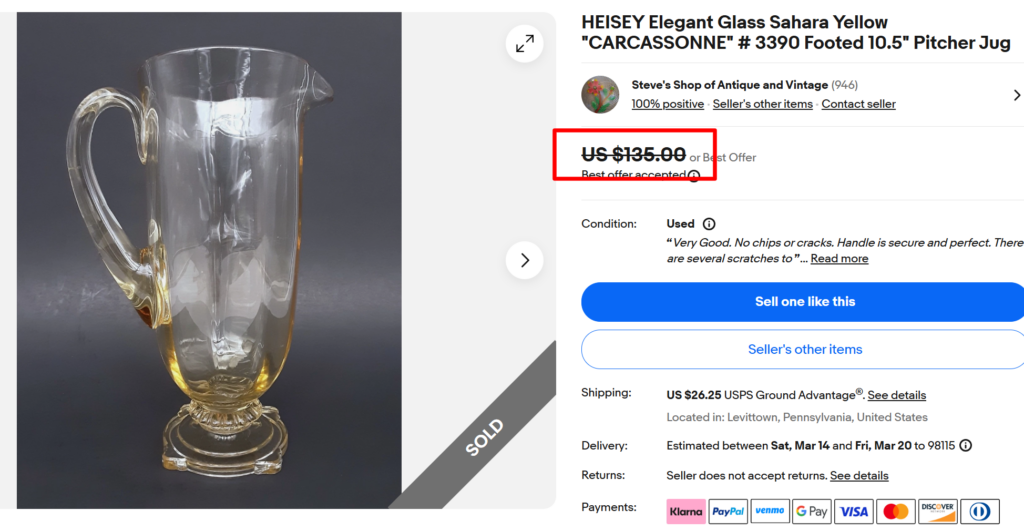Screen dimensions: 1024x531
Task: Click the Seller's other items button
Action: pos(804,349)
